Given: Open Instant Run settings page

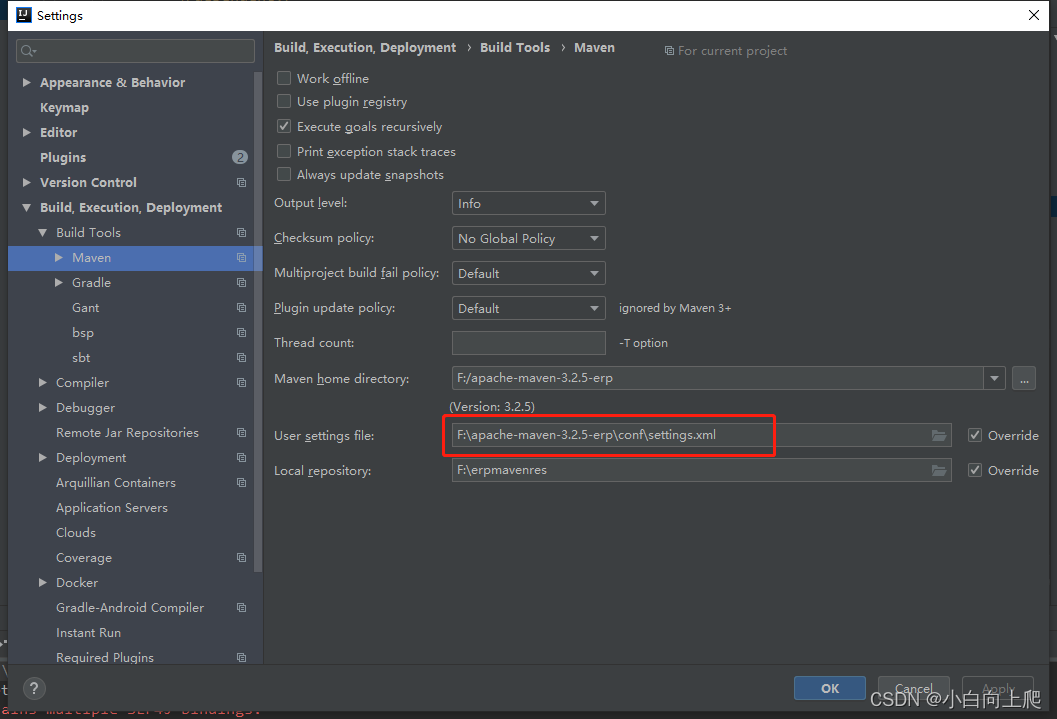Looking at the screenshot, I should pos(88,633).
